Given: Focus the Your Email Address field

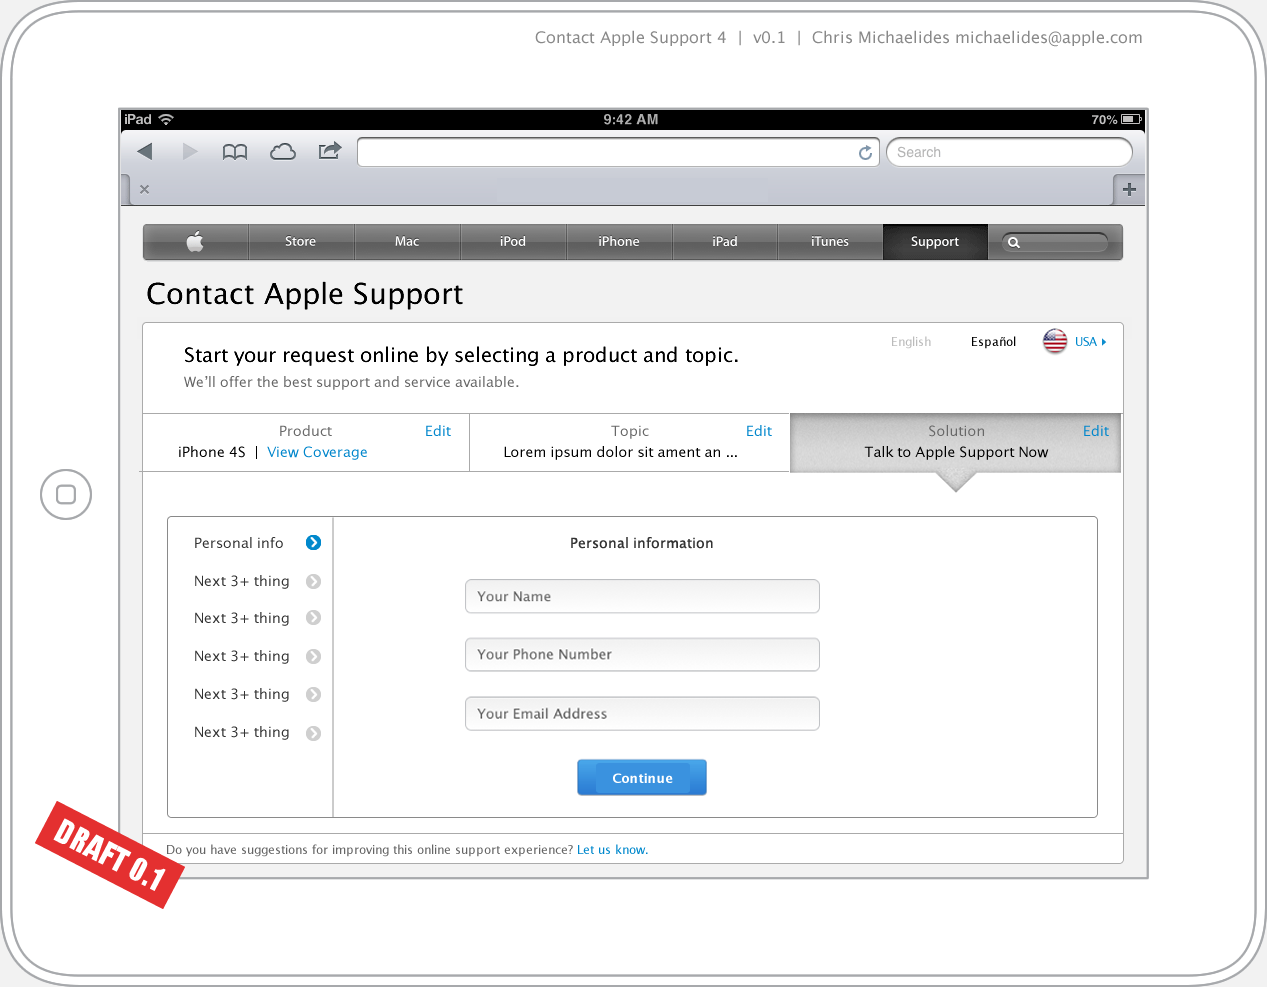Looking at the screenshot, I should [x=642, y=714].
